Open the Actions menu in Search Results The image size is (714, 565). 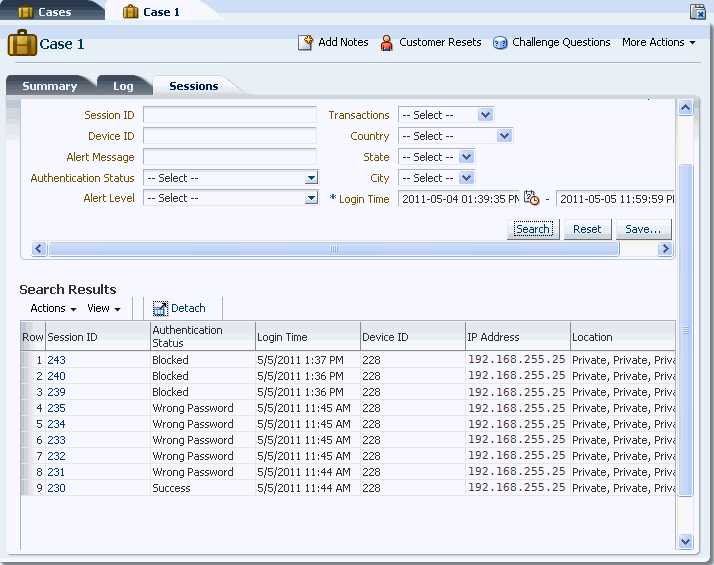click(53, 308)
